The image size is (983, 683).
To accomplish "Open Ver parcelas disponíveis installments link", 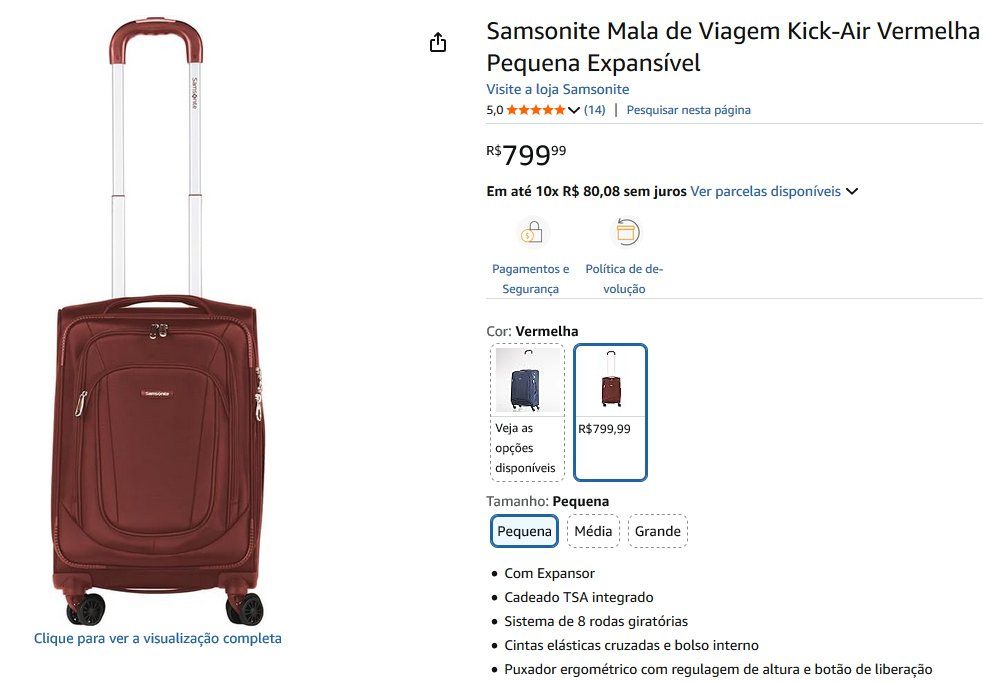I will [x=765, y=191].
